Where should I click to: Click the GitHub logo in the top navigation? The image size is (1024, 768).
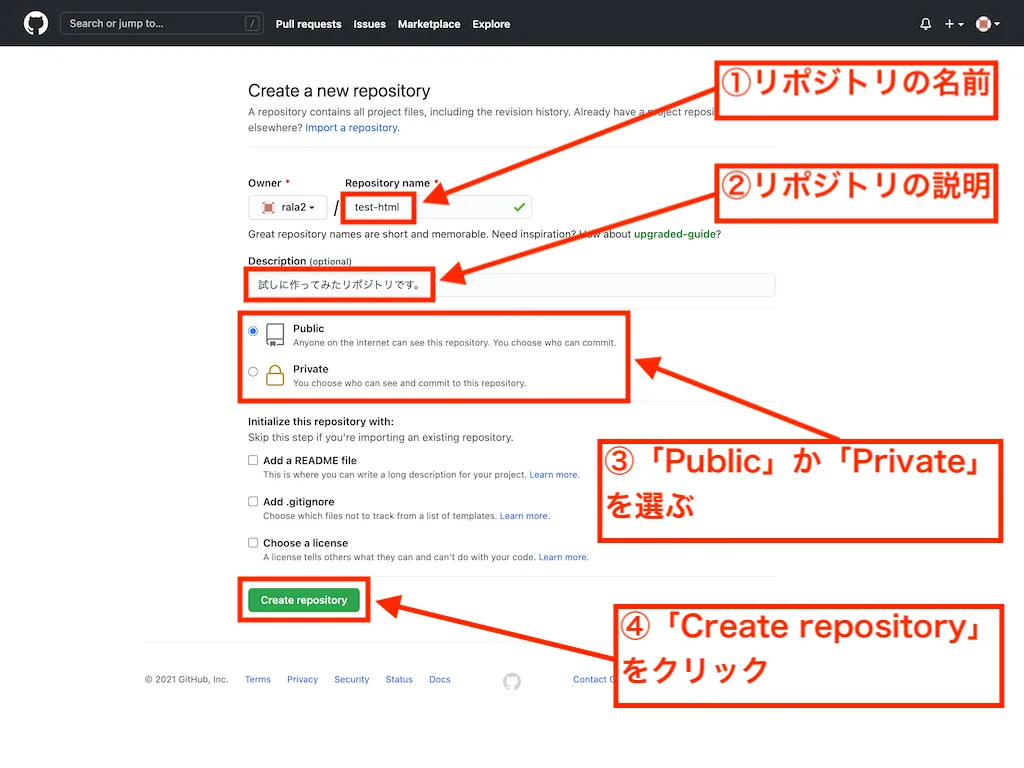click(x=35, y=22)
